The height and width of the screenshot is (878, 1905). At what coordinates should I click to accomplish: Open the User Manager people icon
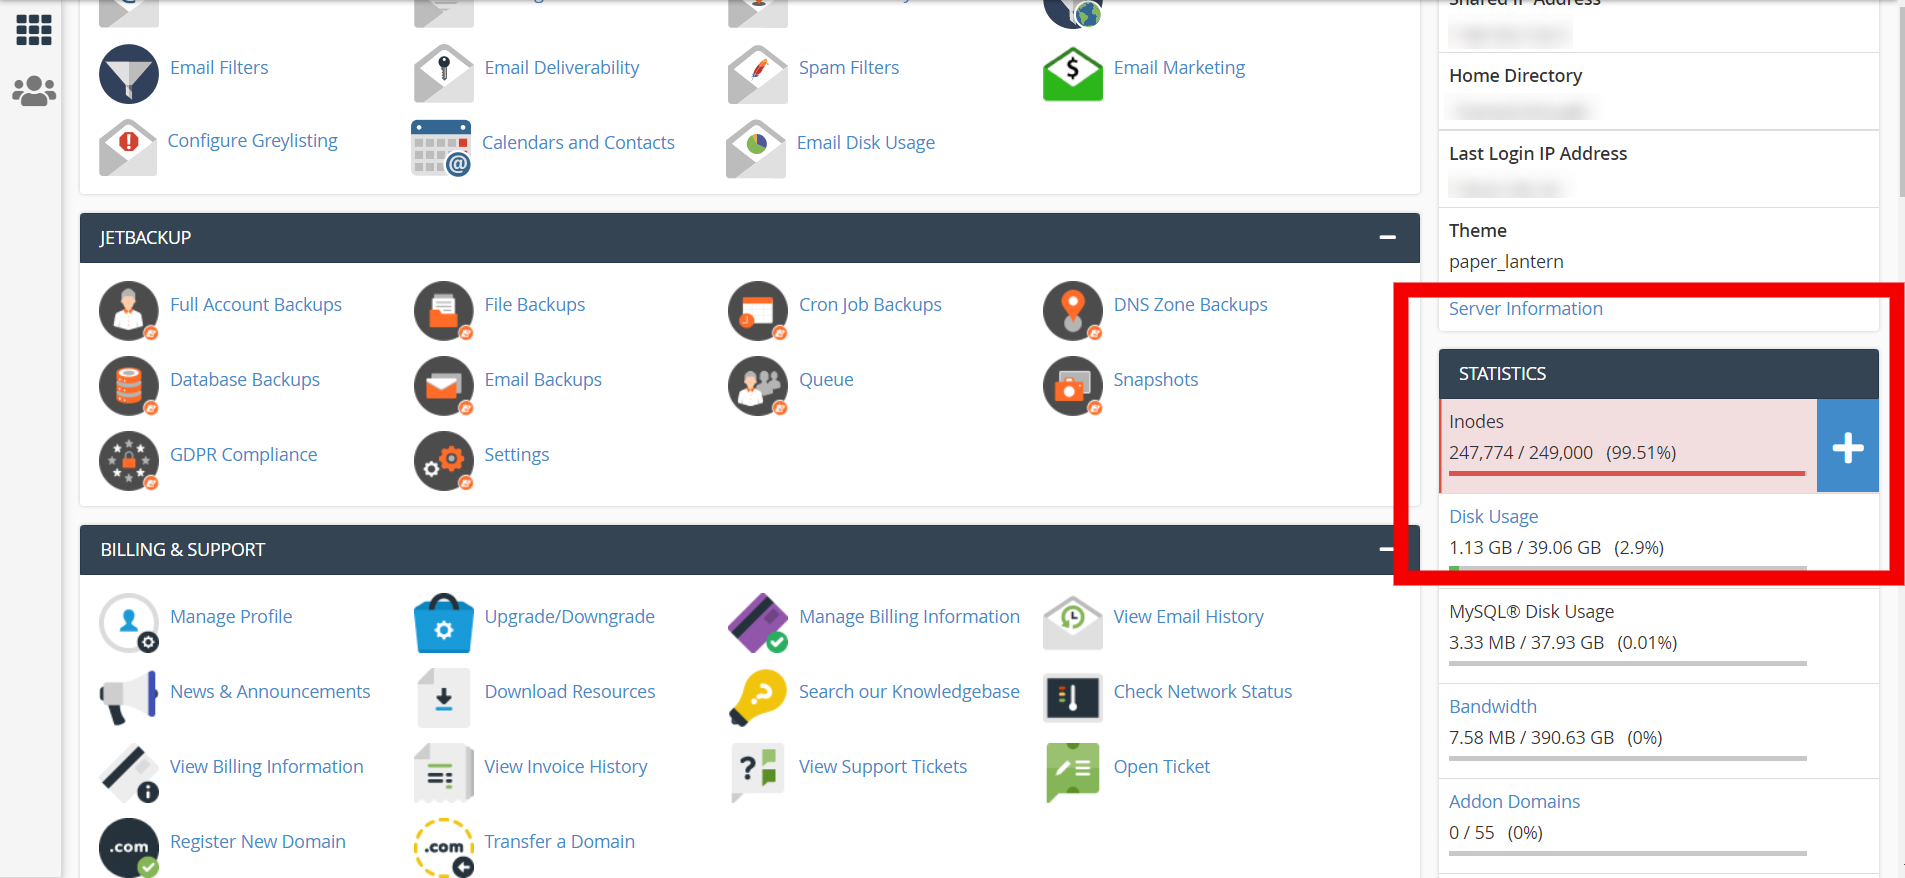pos(34,92)
